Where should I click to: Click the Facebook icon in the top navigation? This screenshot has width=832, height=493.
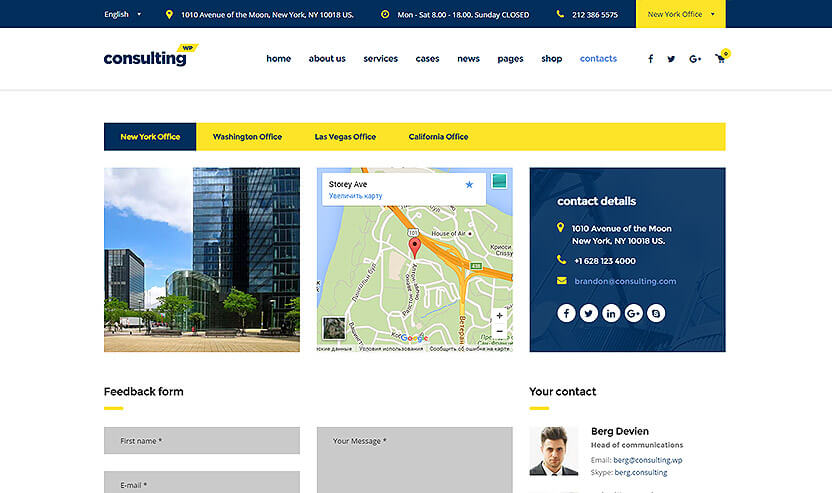(650, 59)
